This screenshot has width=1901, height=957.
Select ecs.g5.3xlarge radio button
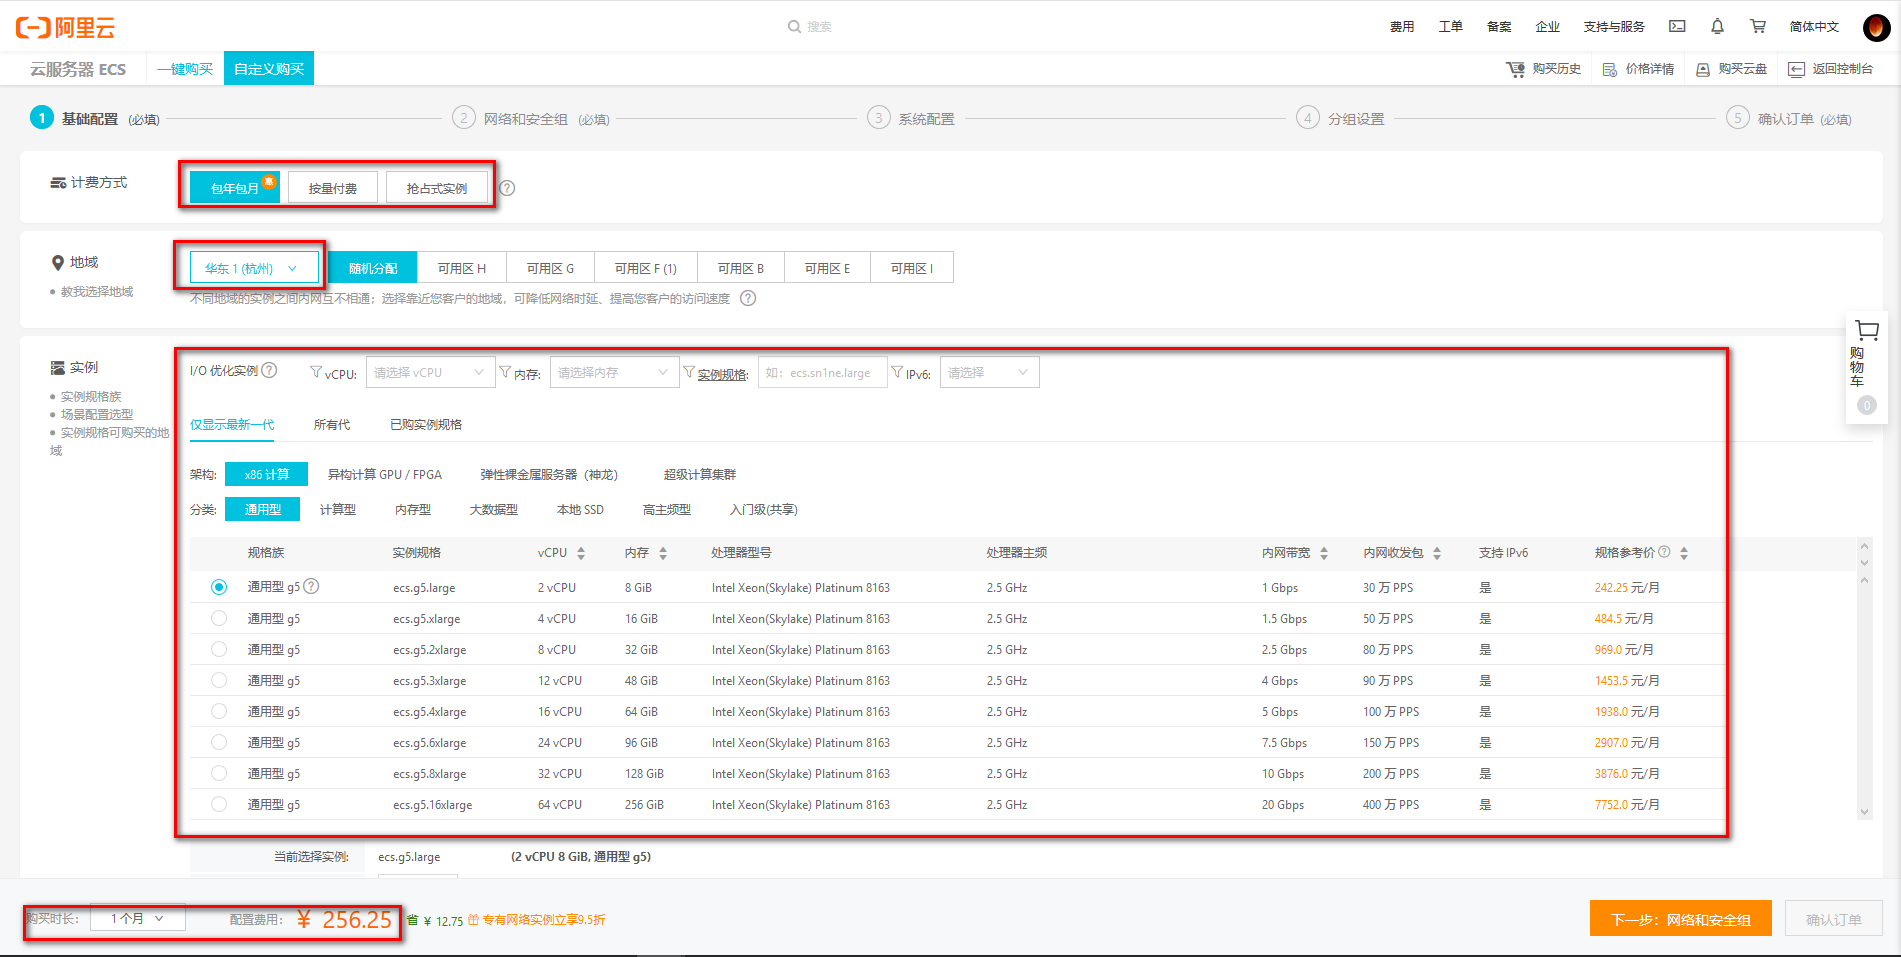[x=219, y=680]
